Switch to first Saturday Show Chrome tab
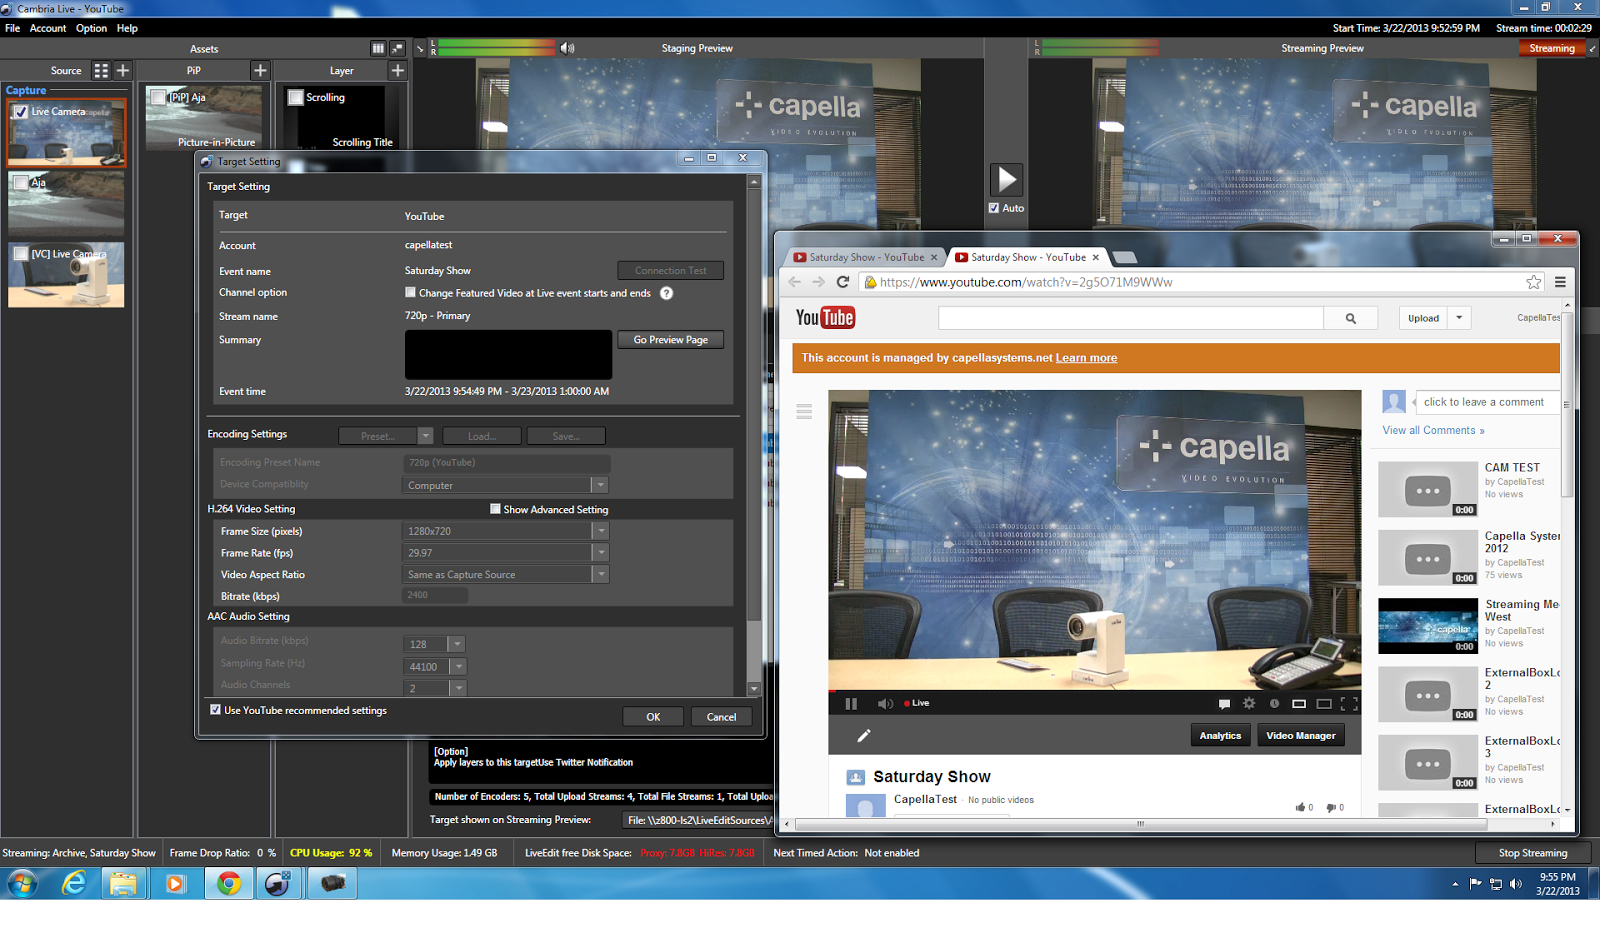Image resolution: width=1600 pixels, height=943 pixels. (x=866, y=257)
